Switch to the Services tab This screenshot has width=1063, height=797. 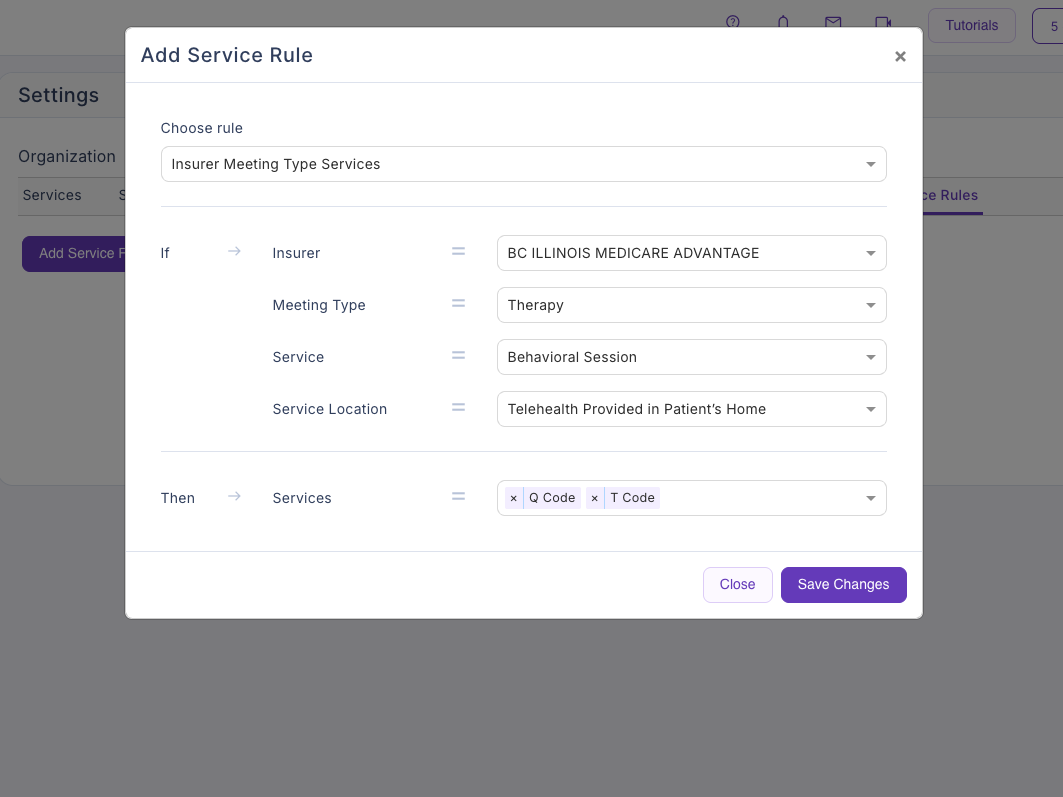point(52,195)
